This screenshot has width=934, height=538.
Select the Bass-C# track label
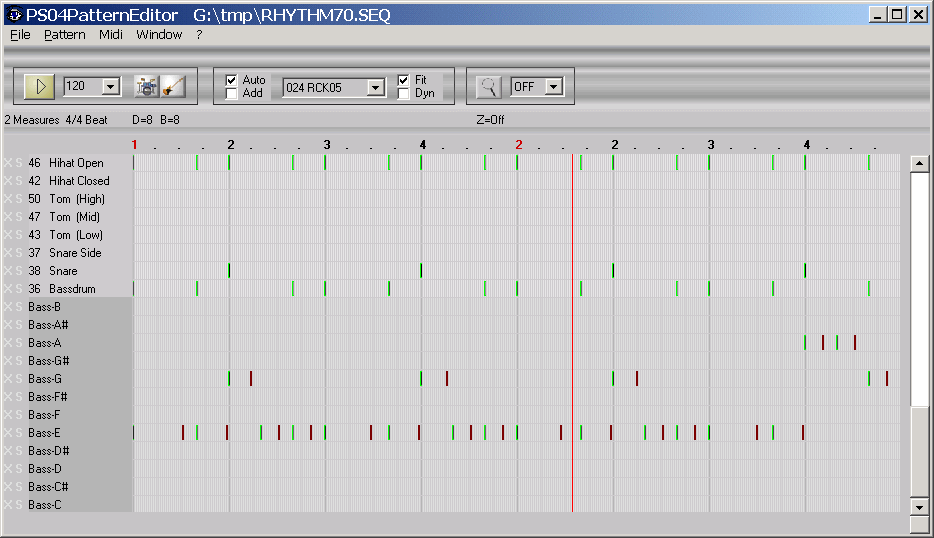pyautogui.click(x=48, y=487)
